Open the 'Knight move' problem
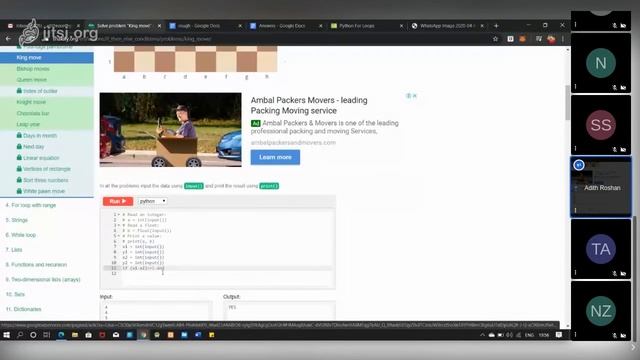The width and height of the screenshot is (640, 360). [47, 102]
